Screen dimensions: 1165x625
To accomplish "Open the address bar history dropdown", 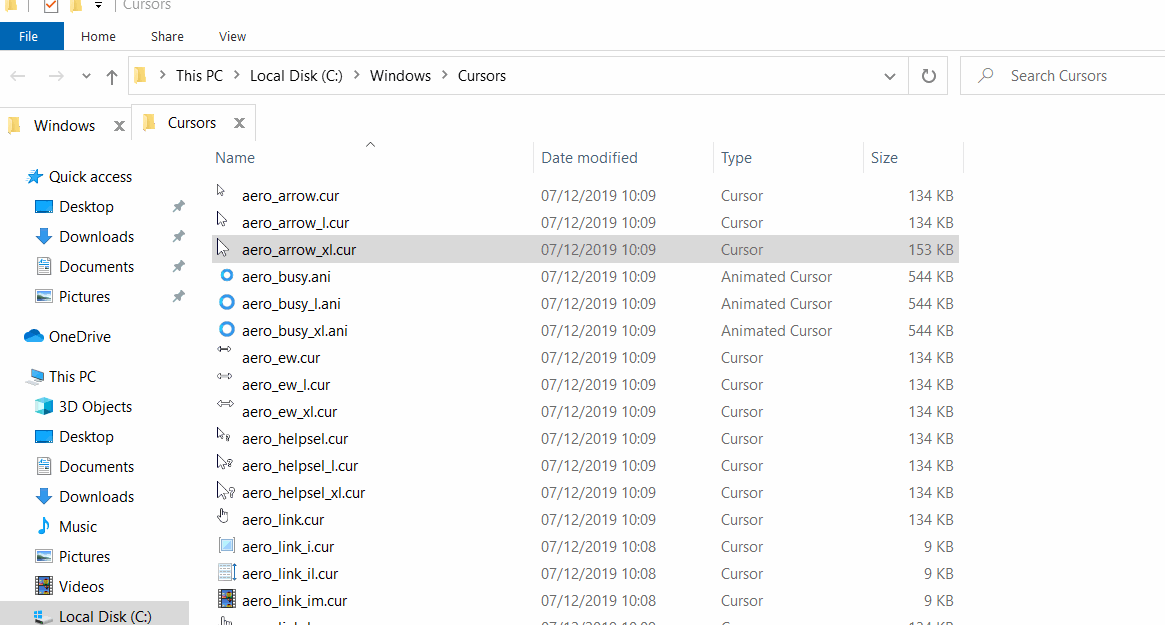I will pos(889,75).
